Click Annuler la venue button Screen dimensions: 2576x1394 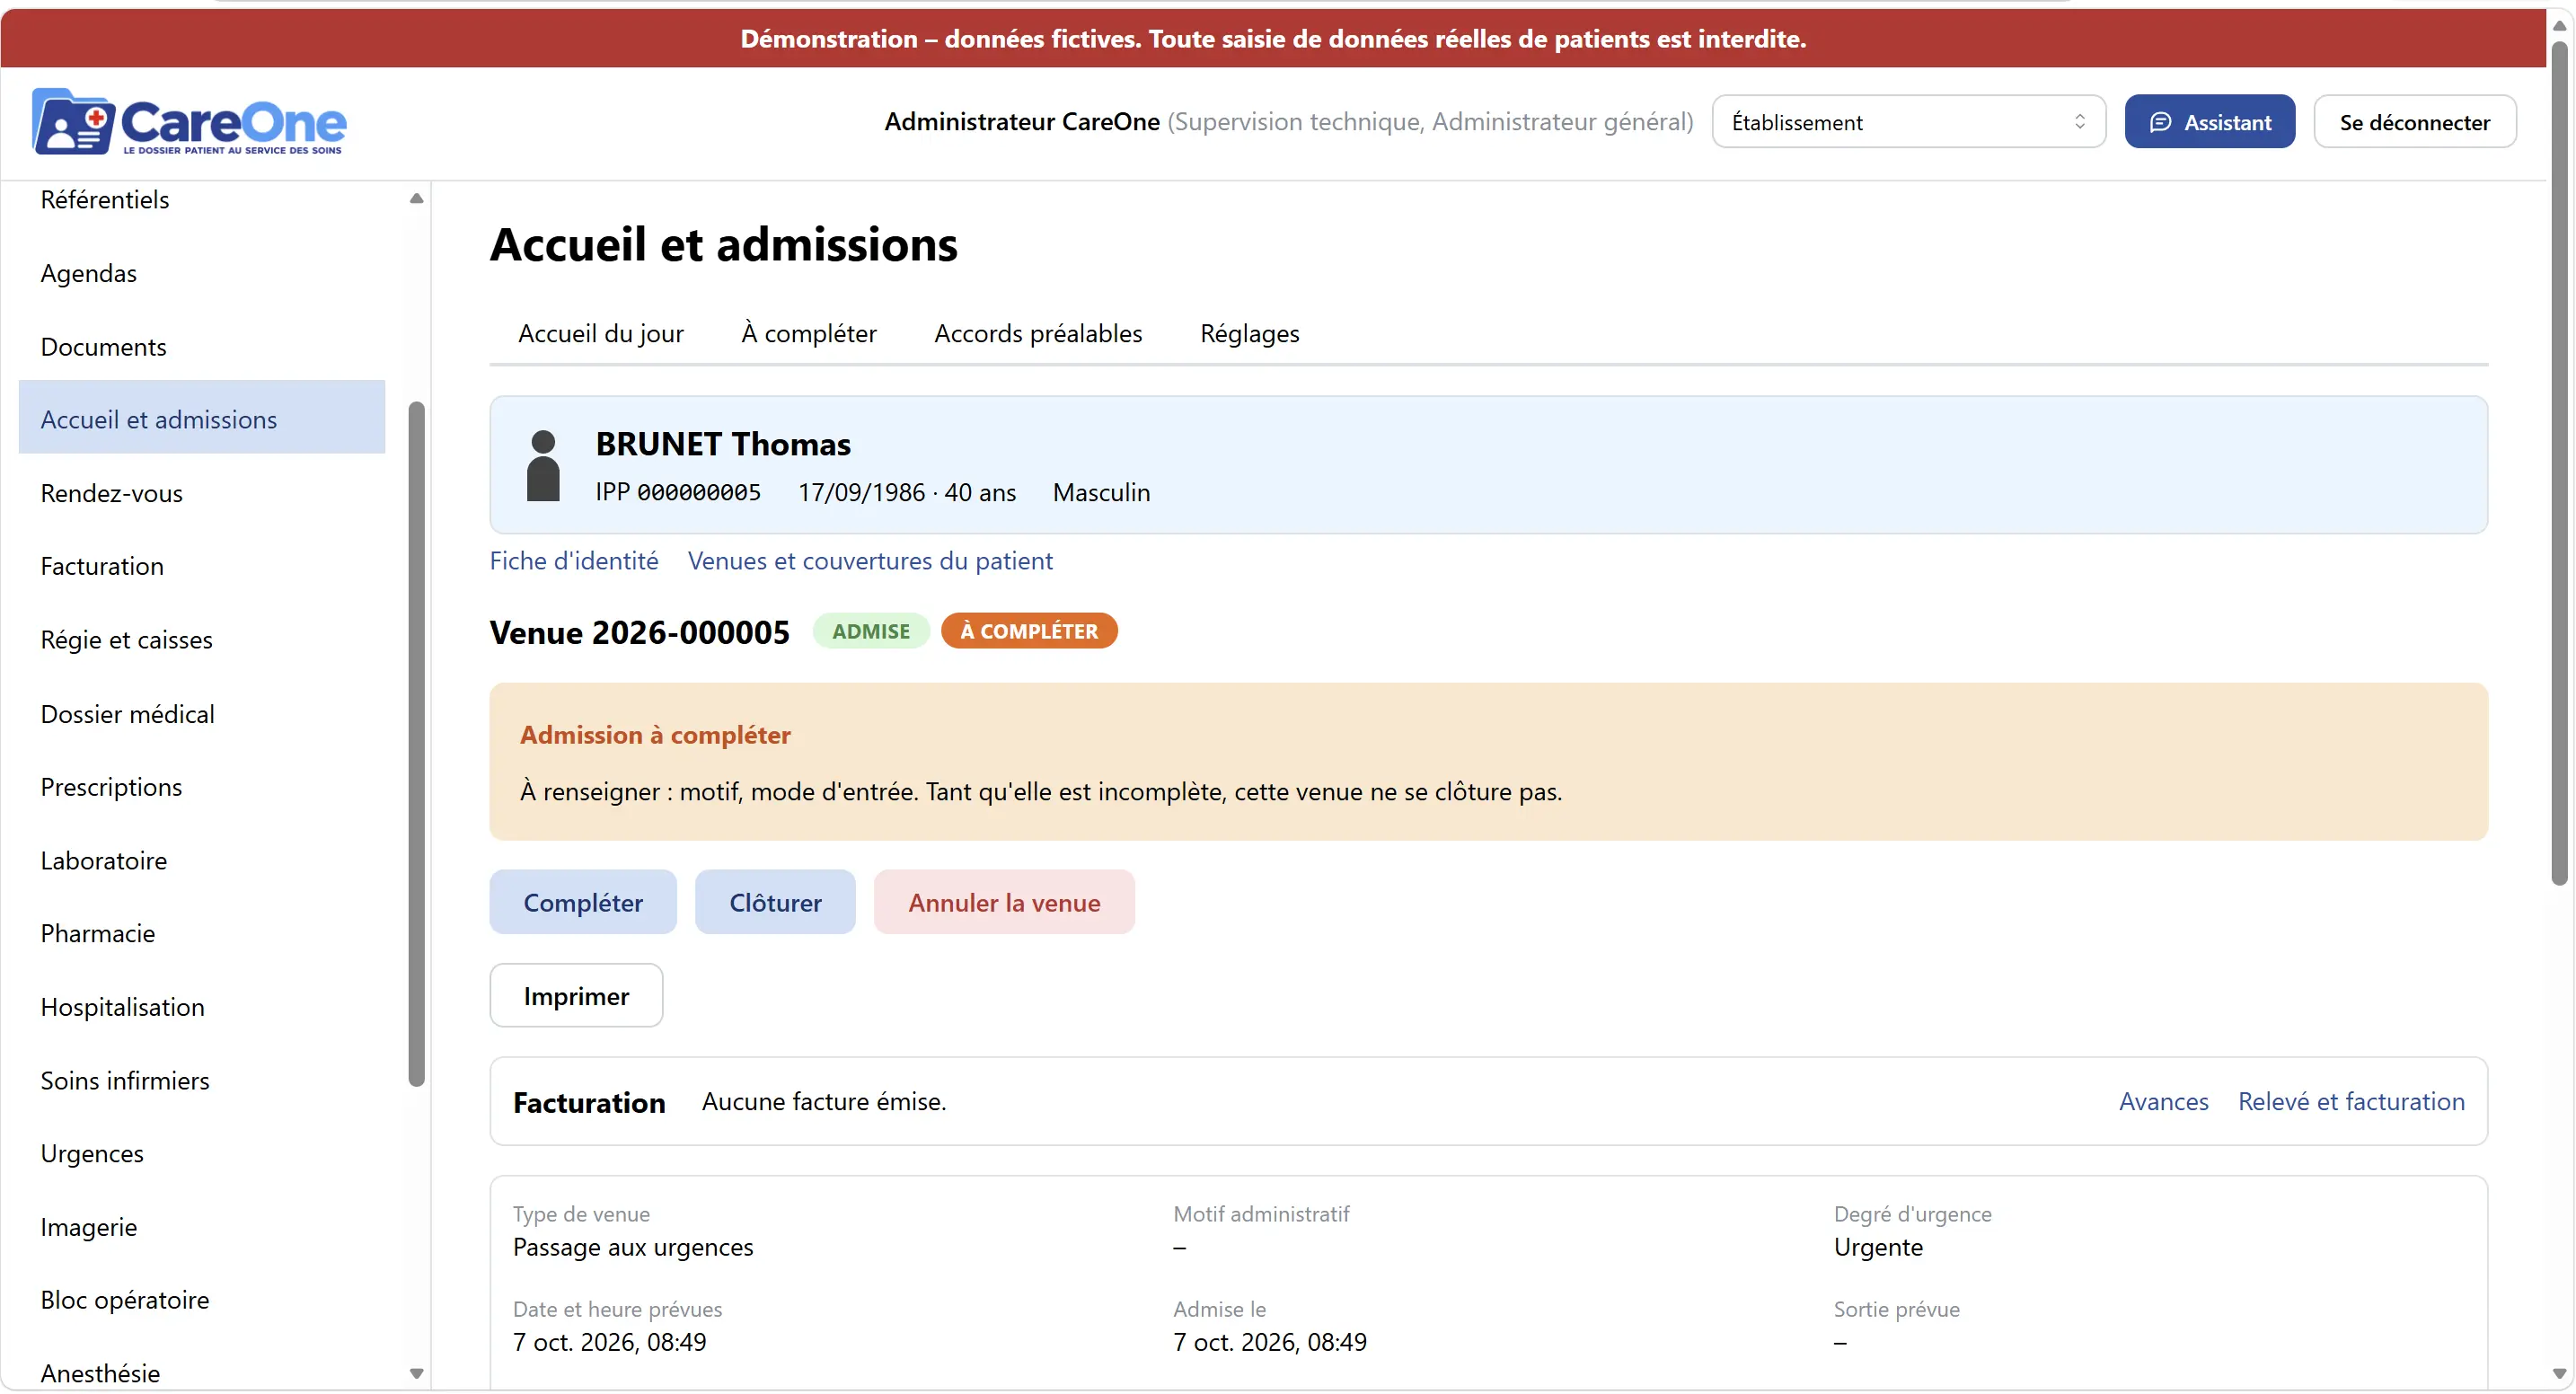click(1004, 902)
